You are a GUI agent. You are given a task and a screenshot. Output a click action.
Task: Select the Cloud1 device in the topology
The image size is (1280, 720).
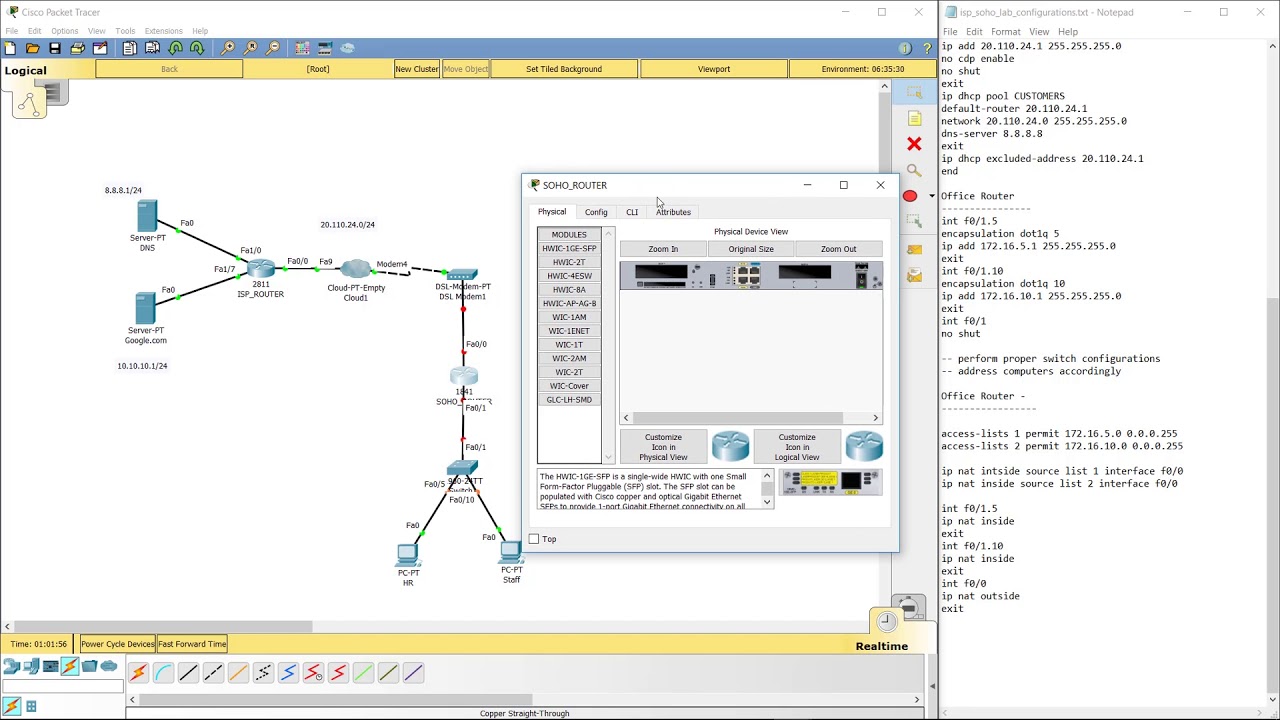click(x=355, y=269)
